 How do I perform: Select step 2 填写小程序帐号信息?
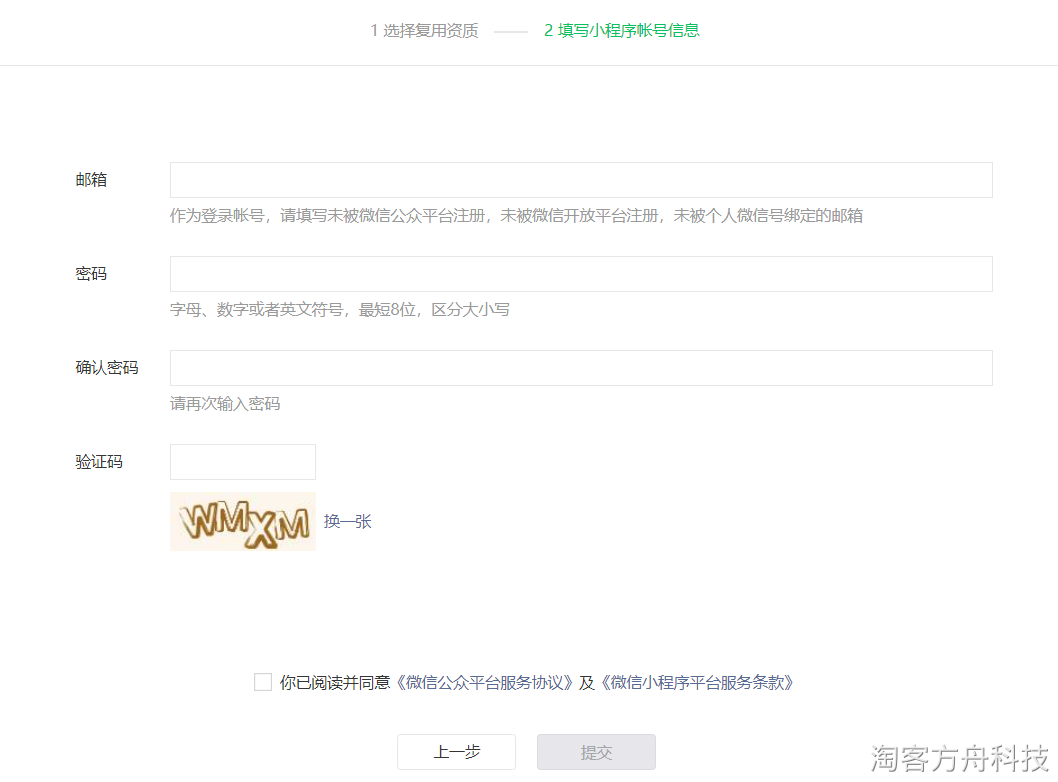[x=621, y=30]
